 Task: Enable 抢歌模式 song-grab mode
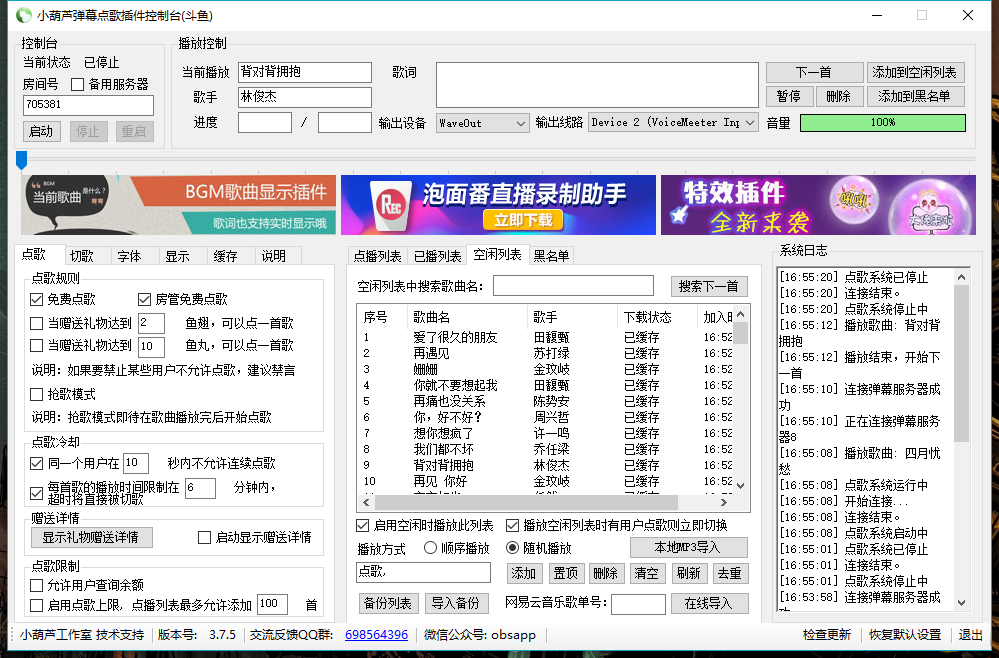coord(36,394)
